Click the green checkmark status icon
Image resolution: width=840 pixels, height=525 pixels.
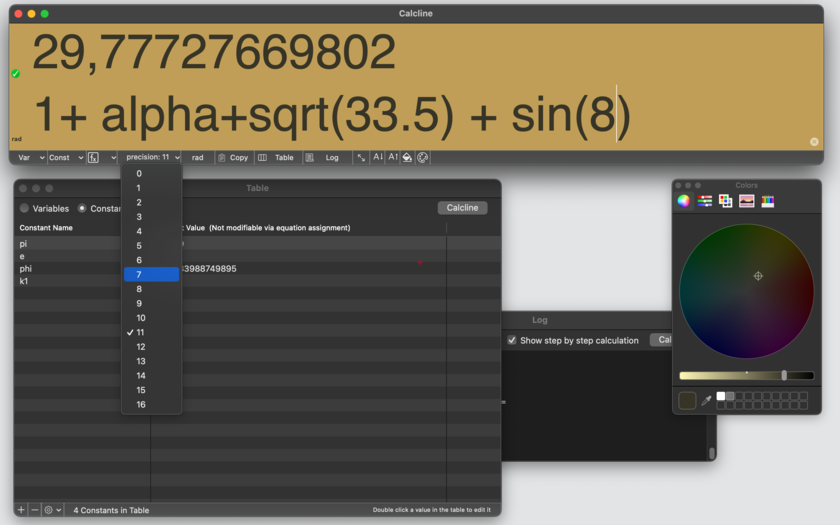tap(16, 74)
